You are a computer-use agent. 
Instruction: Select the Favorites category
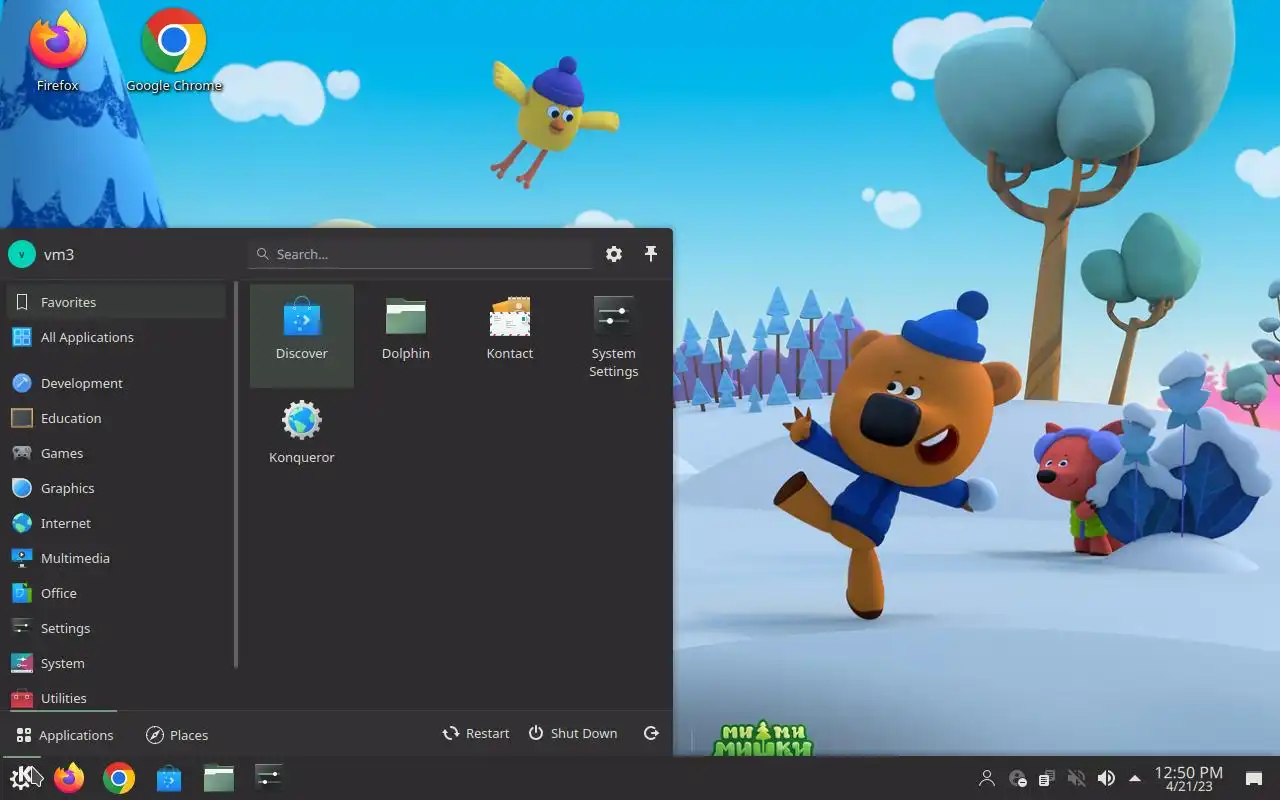(x=116, y=302)
